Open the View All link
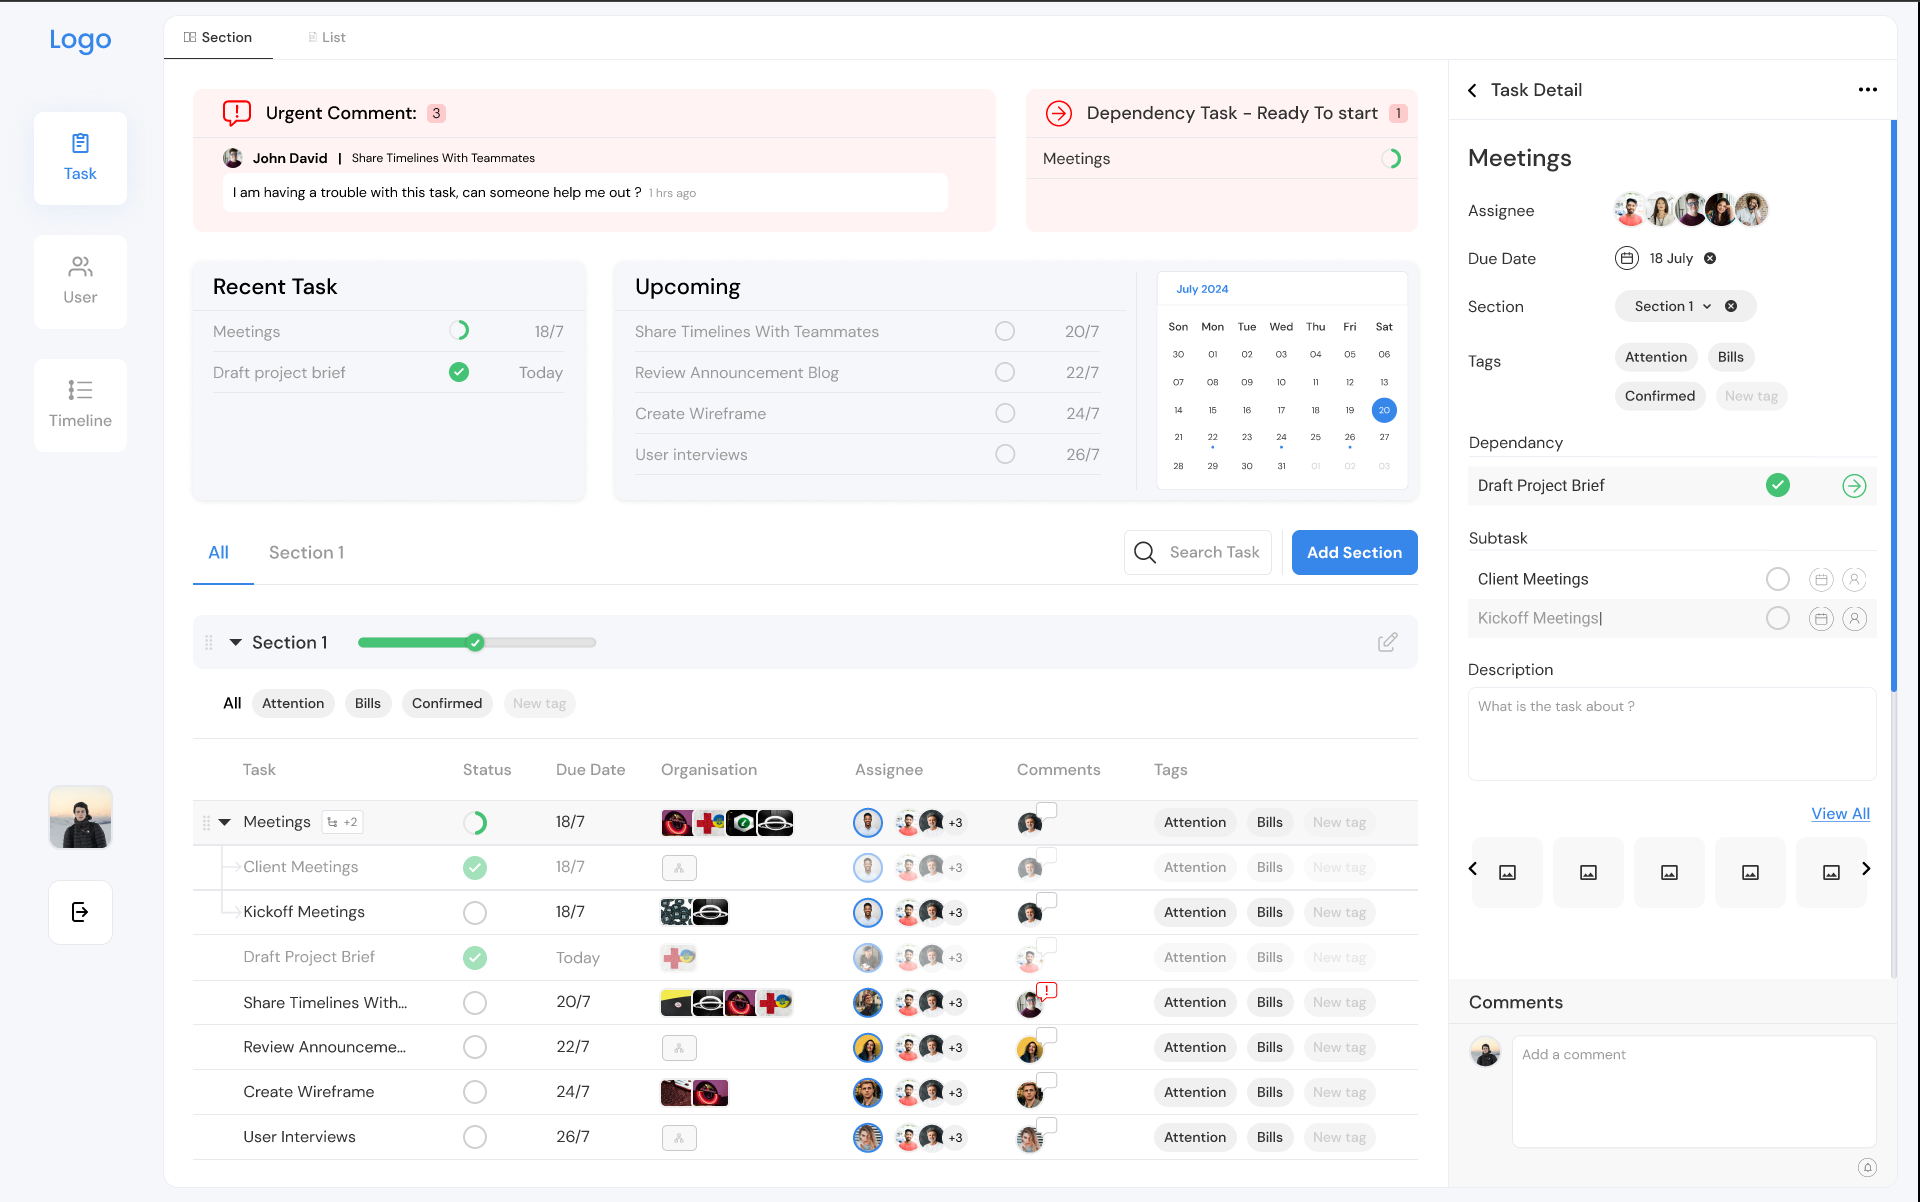1920x1202 pixels. coord(1840,813)
